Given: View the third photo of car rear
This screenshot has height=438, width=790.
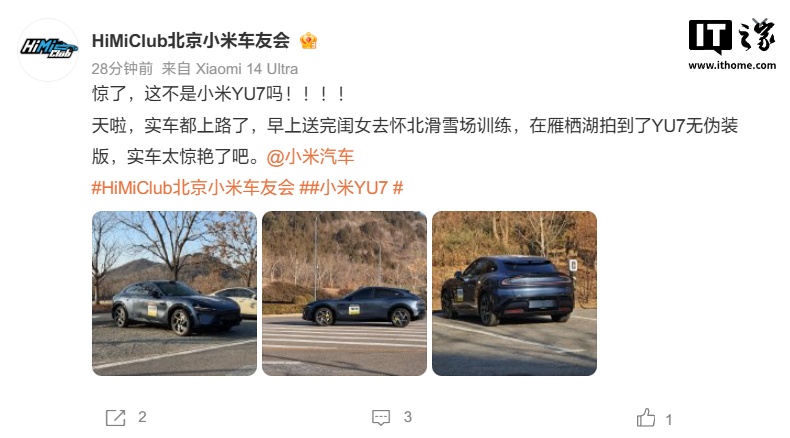Looking at the screenshot, I should 514,293.
